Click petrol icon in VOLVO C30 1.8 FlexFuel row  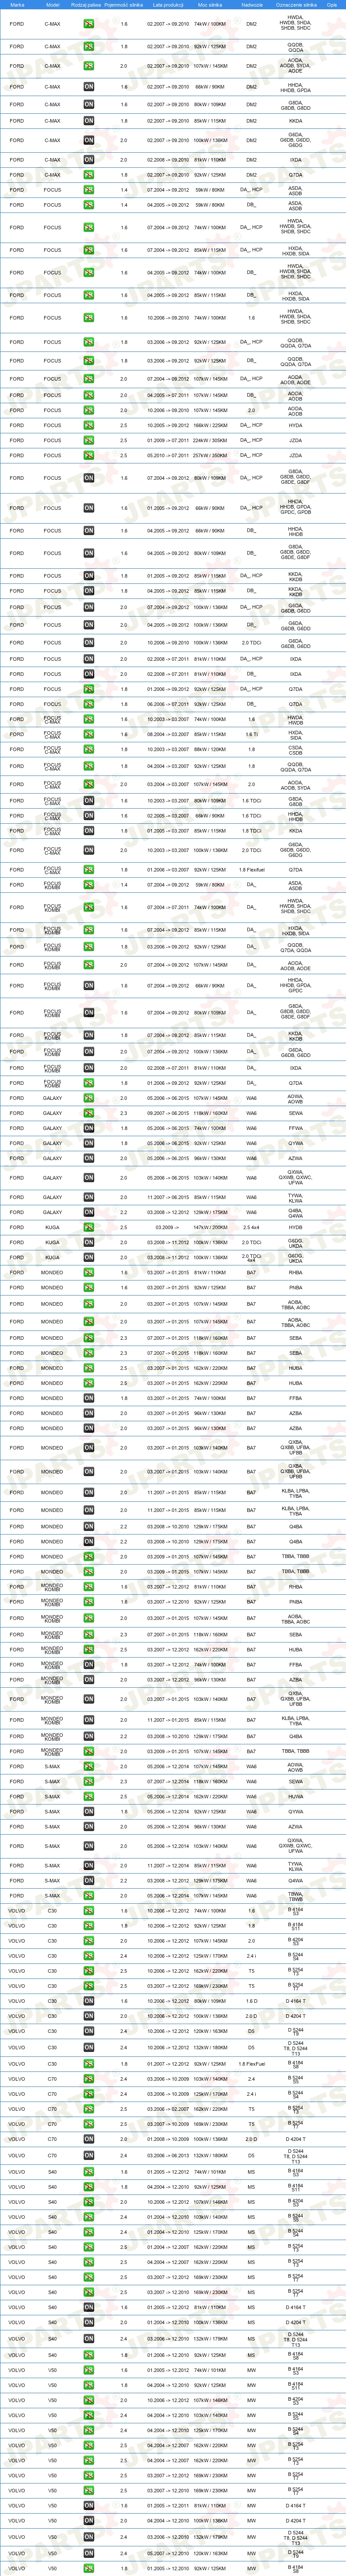pos(89,2063)
